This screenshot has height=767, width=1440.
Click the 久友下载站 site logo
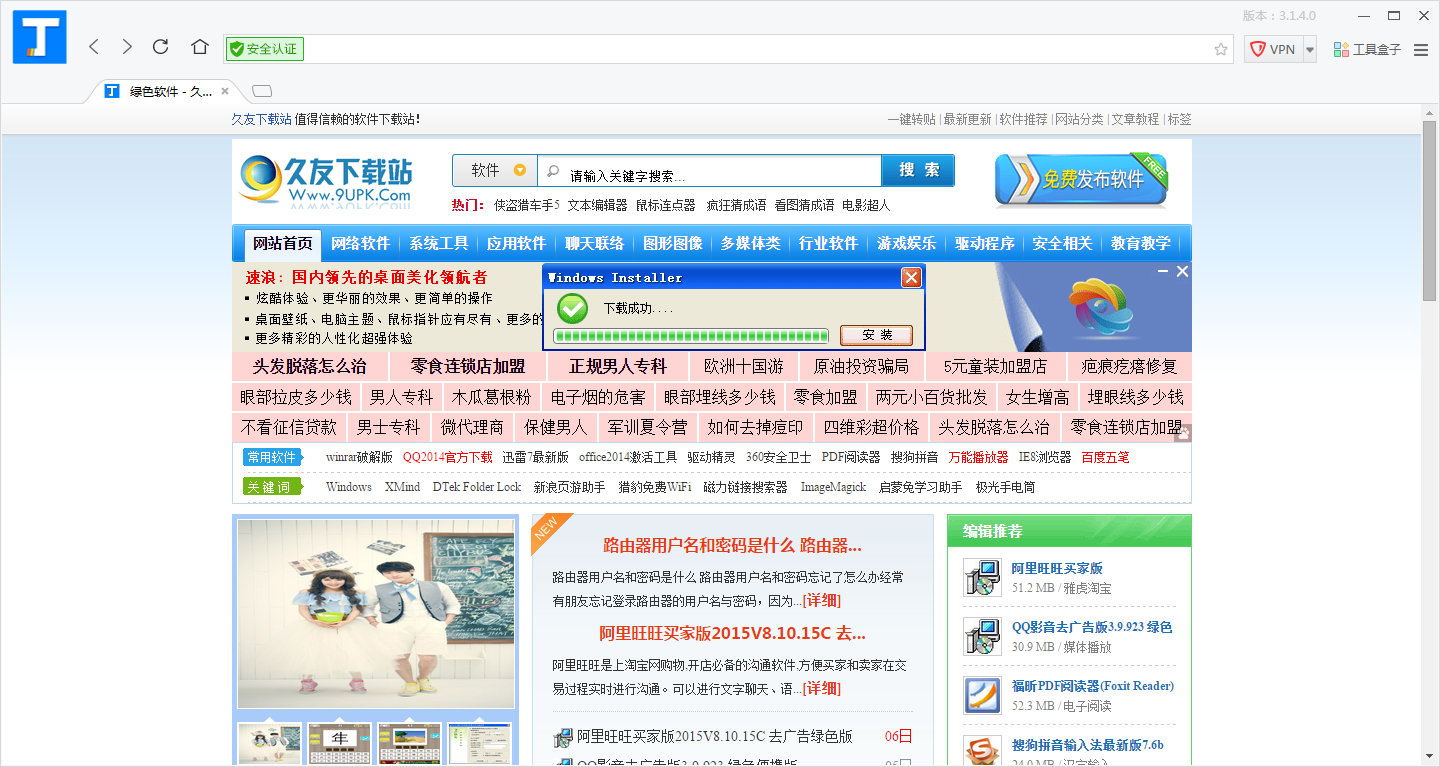[326, 182]
